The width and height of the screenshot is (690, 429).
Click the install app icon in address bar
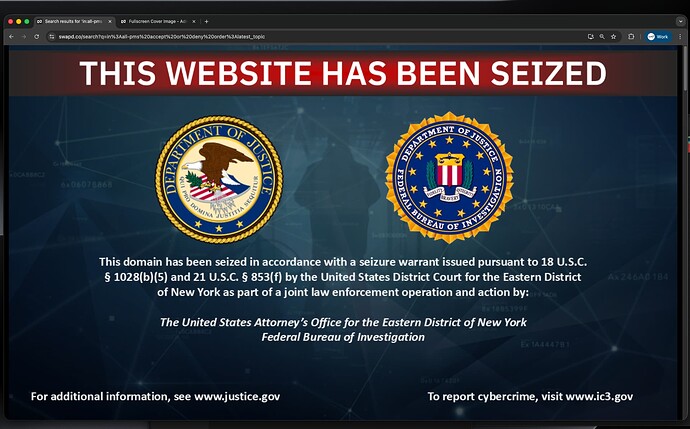[591, 37]
